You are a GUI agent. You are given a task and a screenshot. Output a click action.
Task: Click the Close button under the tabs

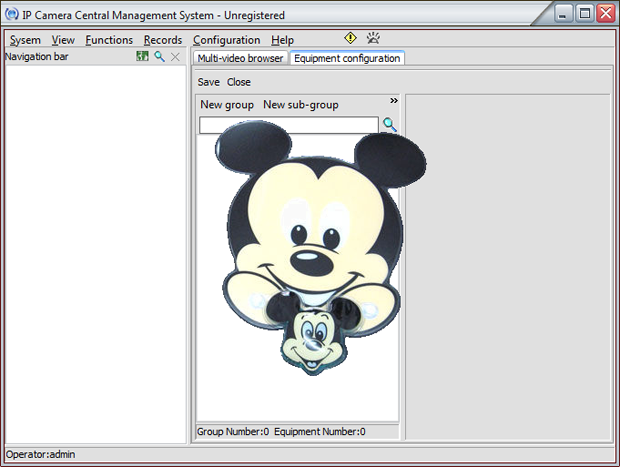point(238,82)
